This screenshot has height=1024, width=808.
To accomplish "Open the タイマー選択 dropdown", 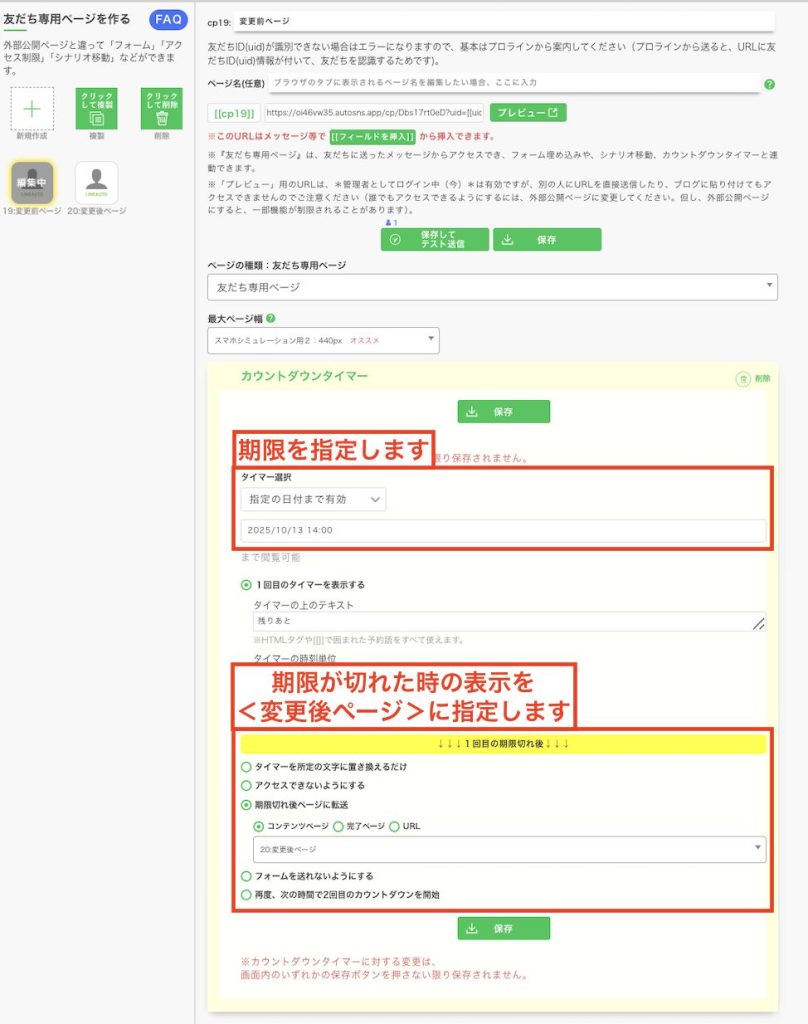I will 313,499.
